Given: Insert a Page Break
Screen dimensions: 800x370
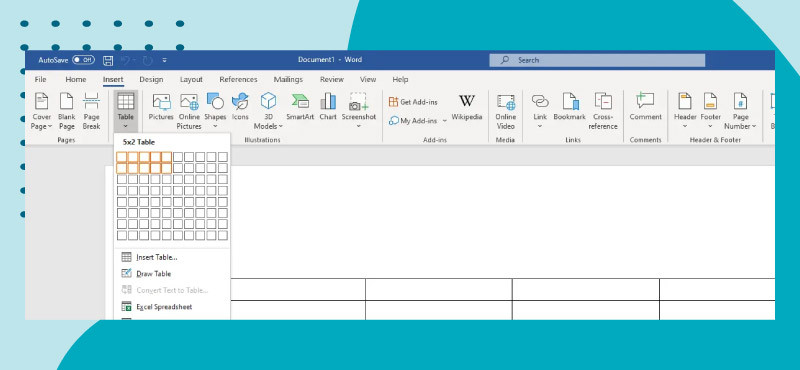Looking at the screenshot, I should 91,111.
